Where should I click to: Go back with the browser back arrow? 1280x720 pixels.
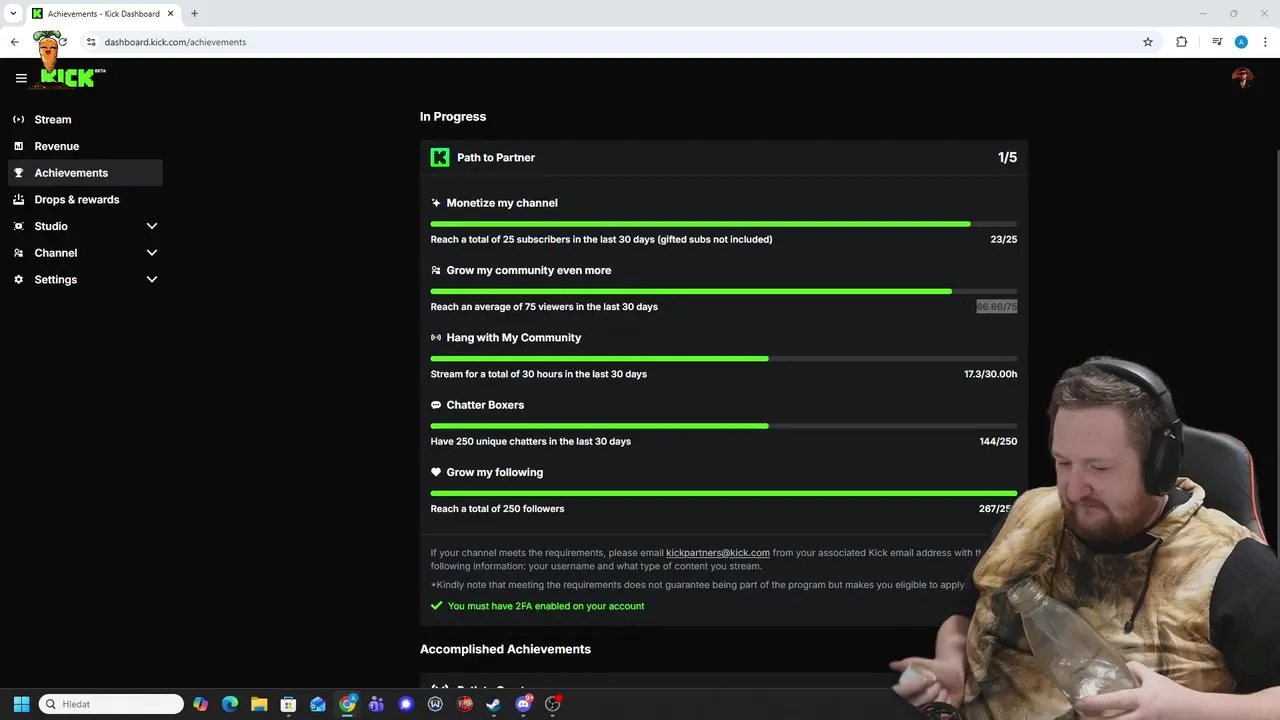coord(14,42)
